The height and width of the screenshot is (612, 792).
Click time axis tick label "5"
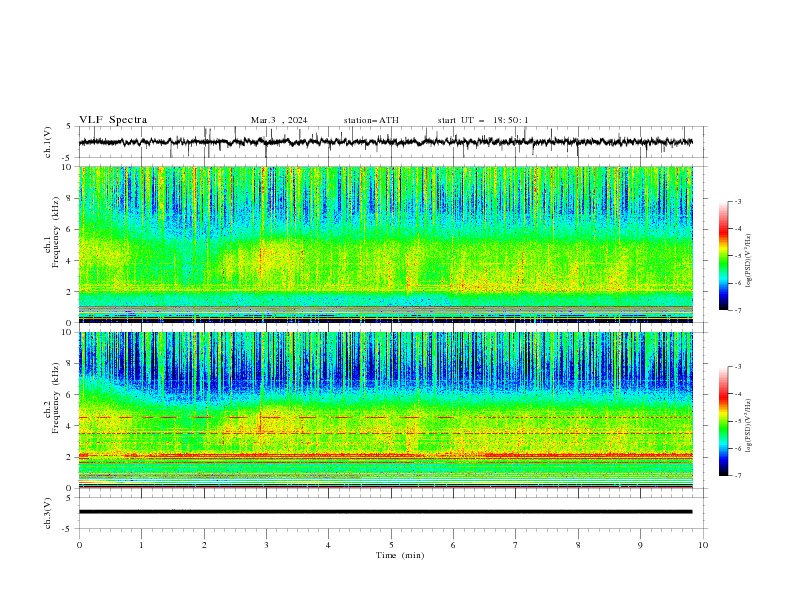[391, 545]
